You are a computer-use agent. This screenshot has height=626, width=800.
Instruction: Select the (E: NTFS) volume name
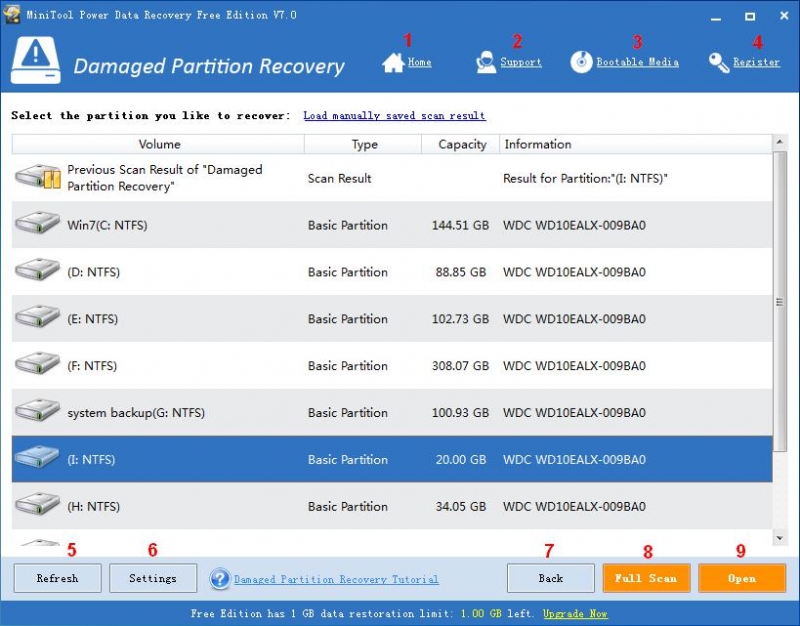[92, 319]
